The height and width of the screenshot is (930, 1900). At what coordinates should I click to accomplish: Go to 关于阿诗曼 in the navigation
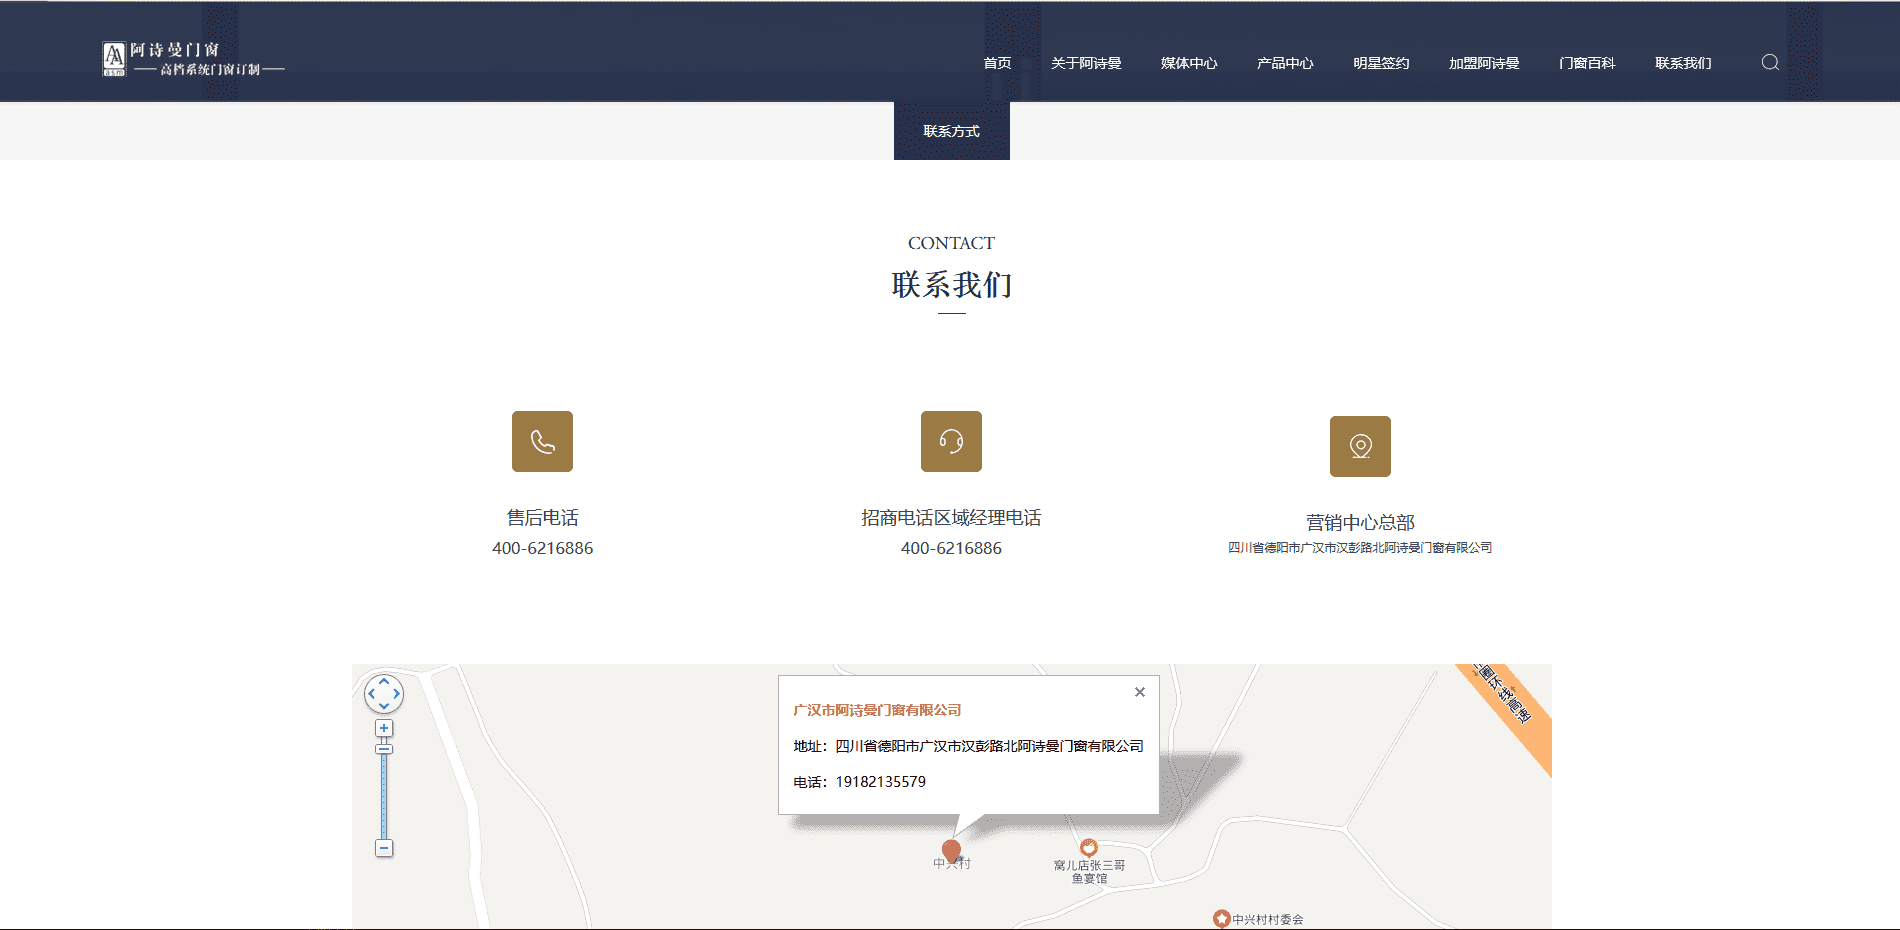[1086, 63]
